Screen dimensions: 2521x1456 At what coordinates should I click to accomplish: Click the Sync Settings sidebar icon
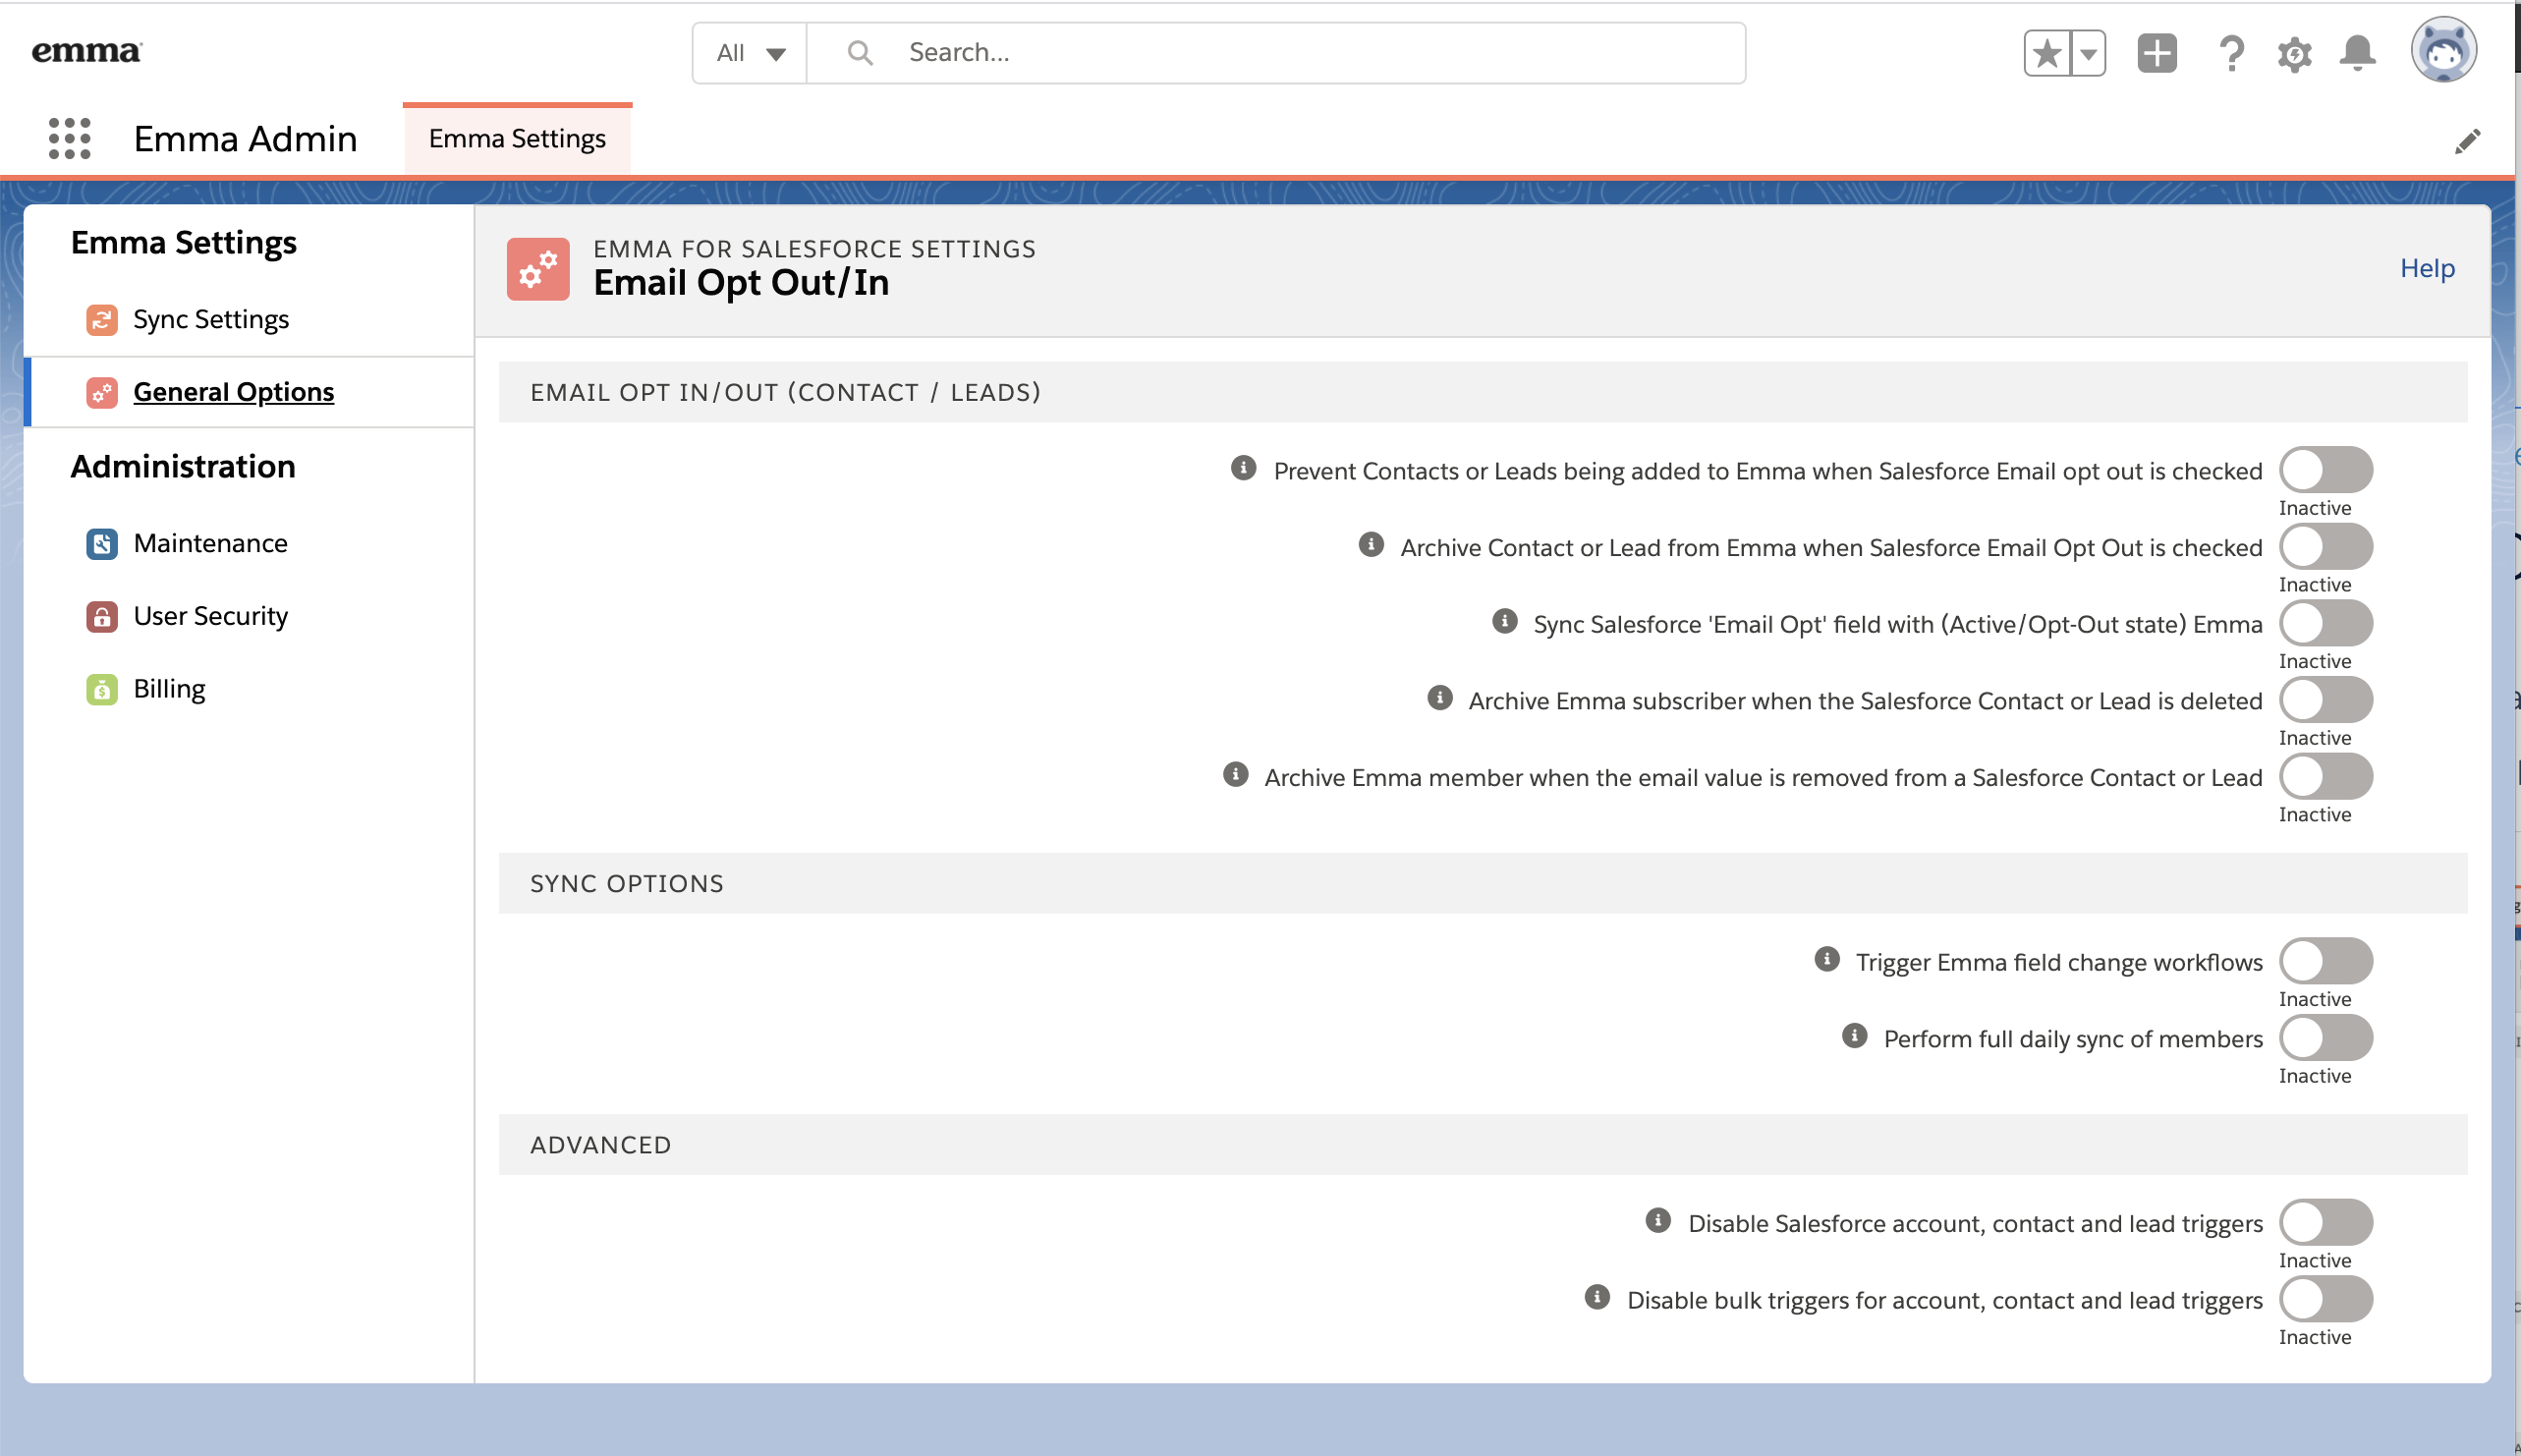[x=102, y=320]
